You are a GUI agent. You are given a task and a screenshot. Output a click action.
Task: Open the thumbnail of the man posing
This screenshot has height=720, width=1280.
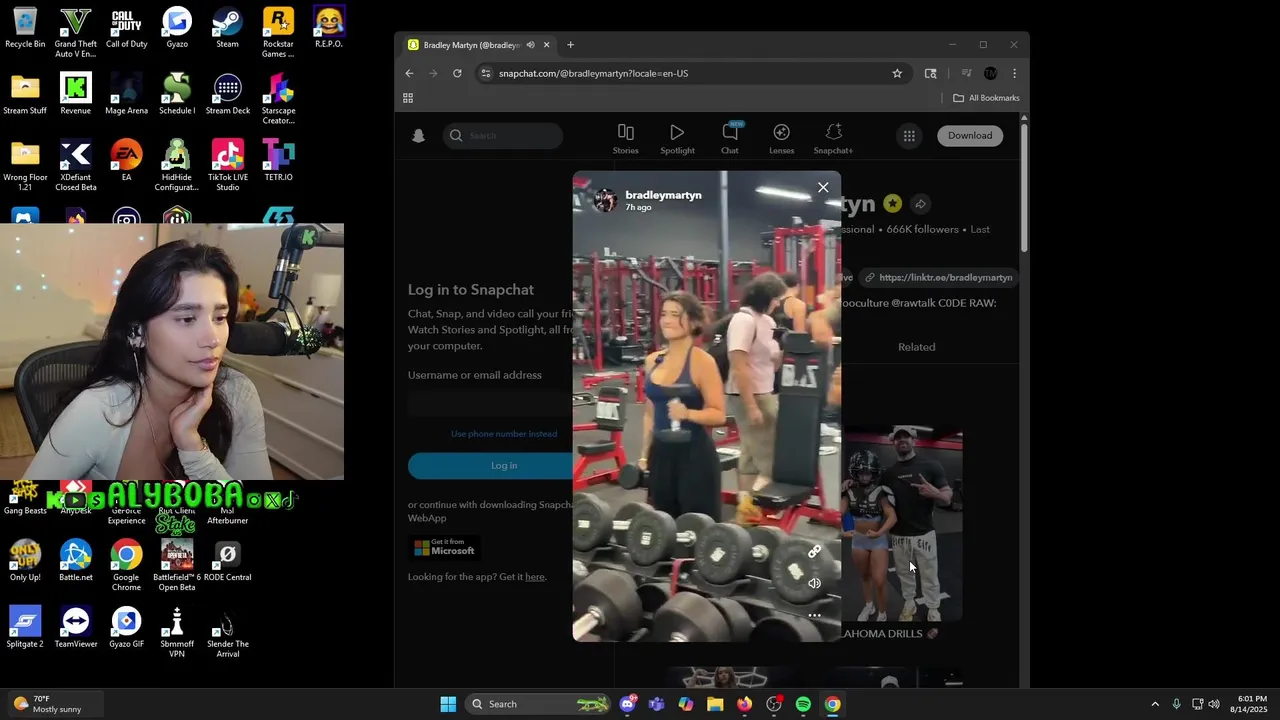click(x=903, y=525)
